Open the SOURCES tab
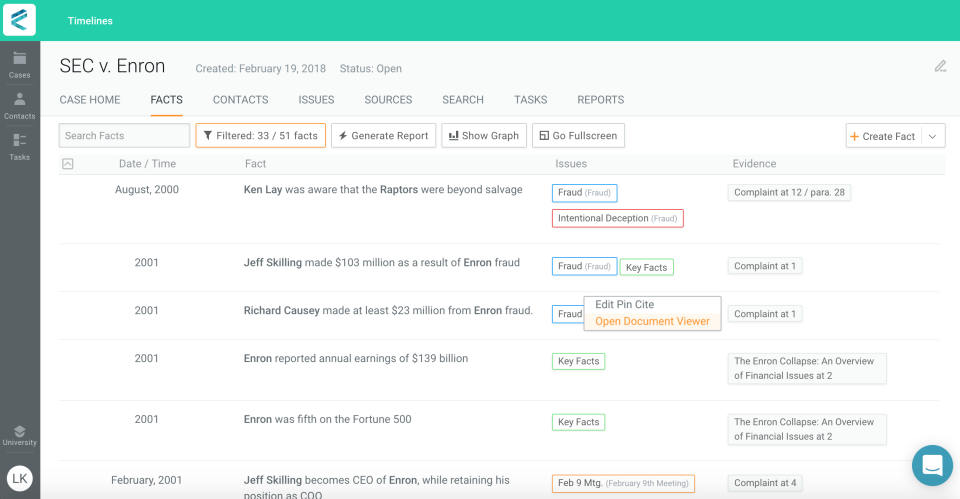The height and width of the screenshot is (499, 960). (x=388, y=100)
